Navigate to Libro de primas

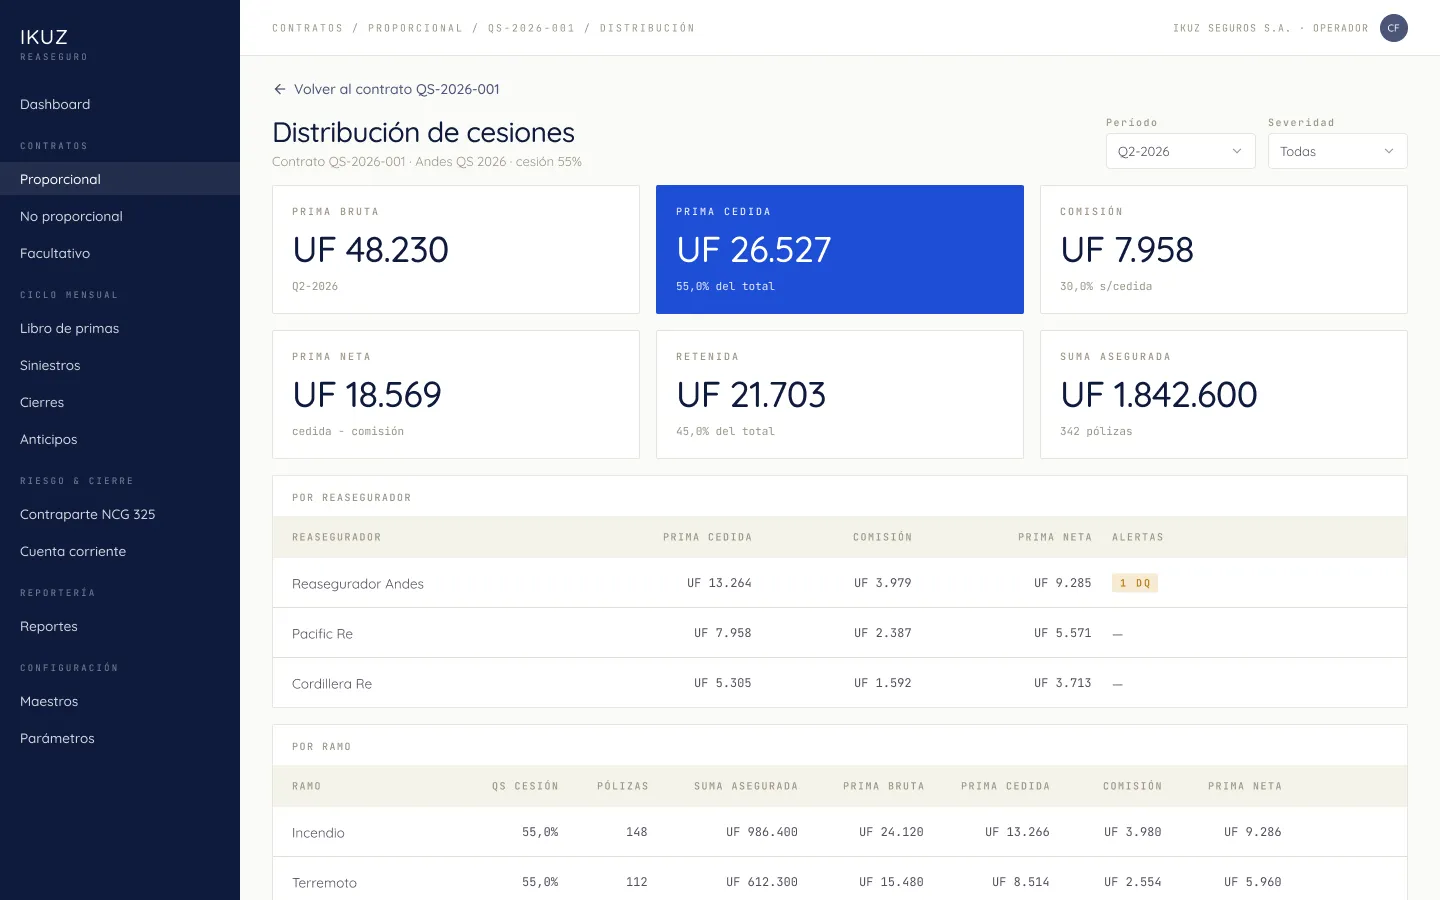point(69,328)
